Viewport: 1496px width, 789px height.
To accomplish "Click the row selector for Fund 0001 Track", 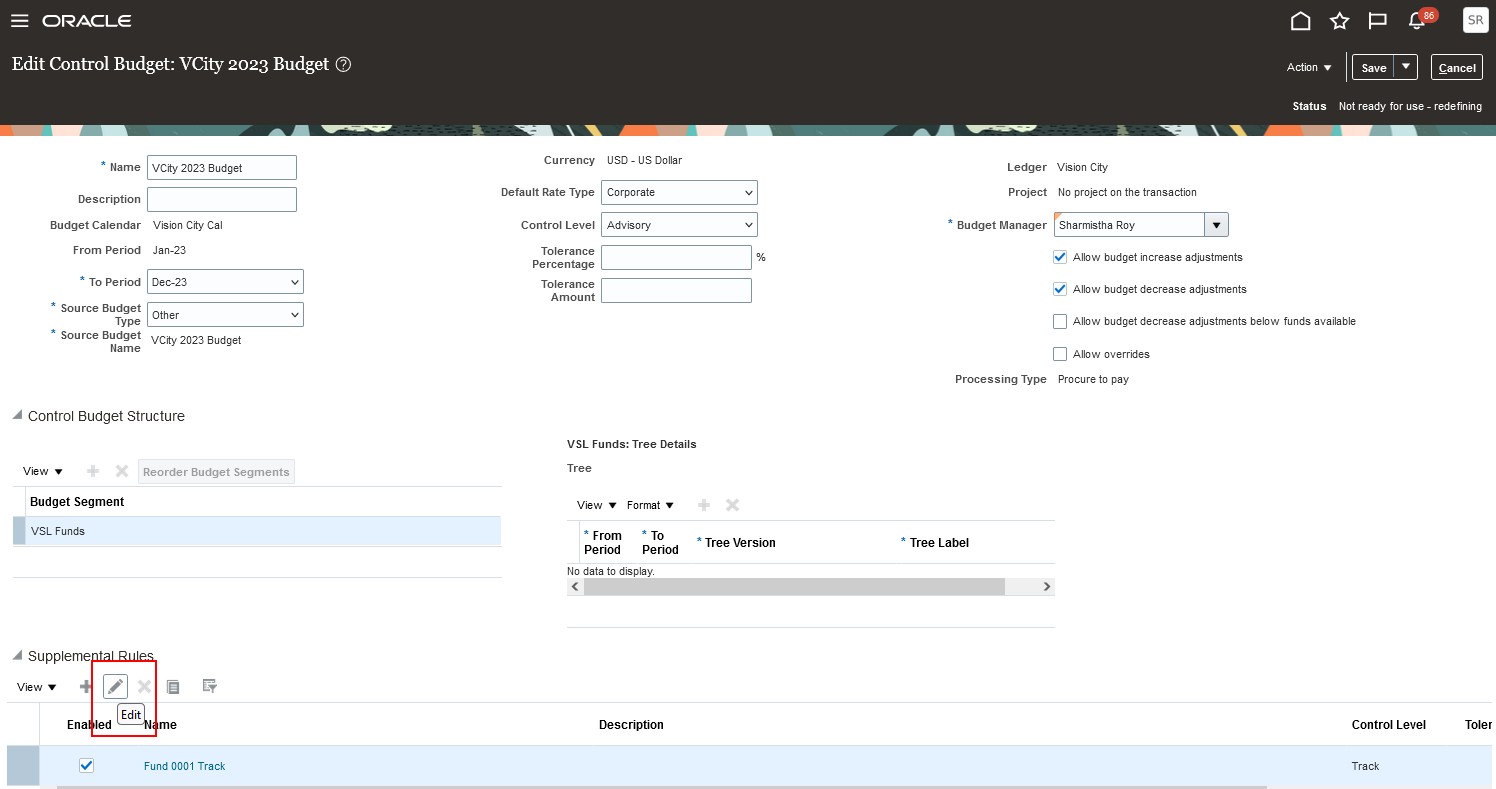I will pyautogui.click(x=23, y=766).
